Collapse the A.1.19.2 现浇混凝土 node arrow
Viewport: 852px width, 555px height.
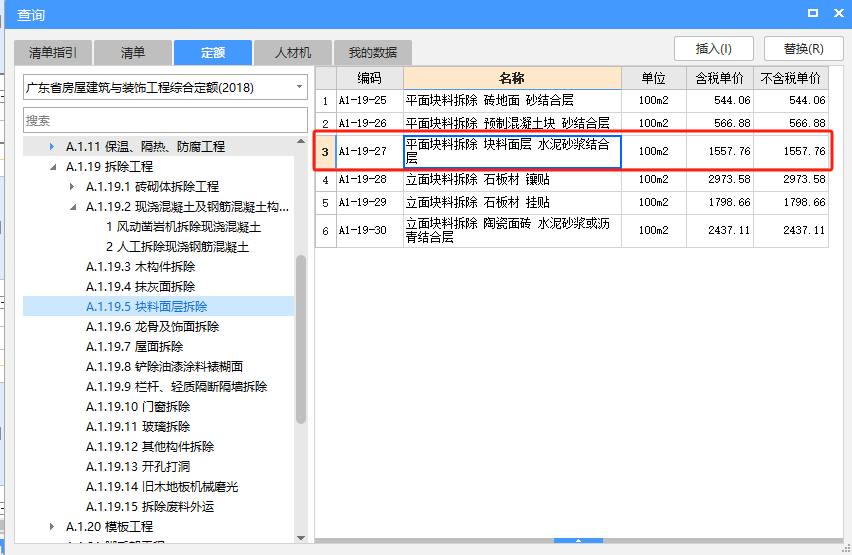(x=73, y=207)
